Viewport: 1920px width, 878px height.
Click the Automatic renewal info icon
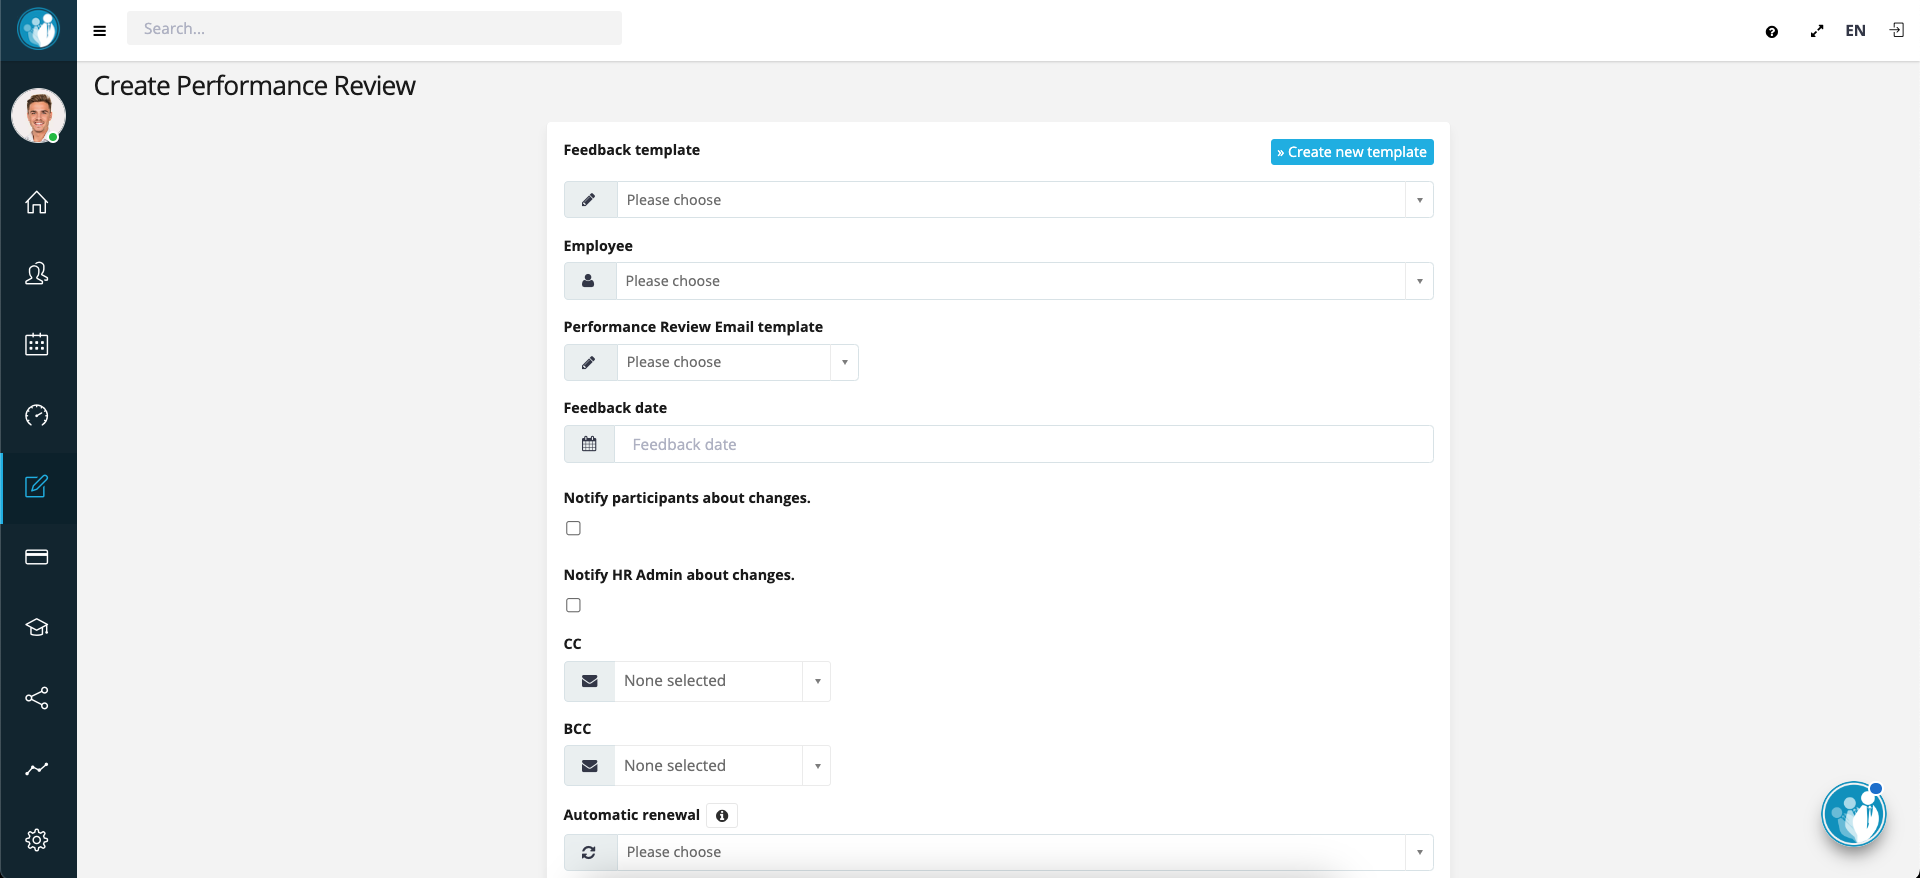click(721, 816)
